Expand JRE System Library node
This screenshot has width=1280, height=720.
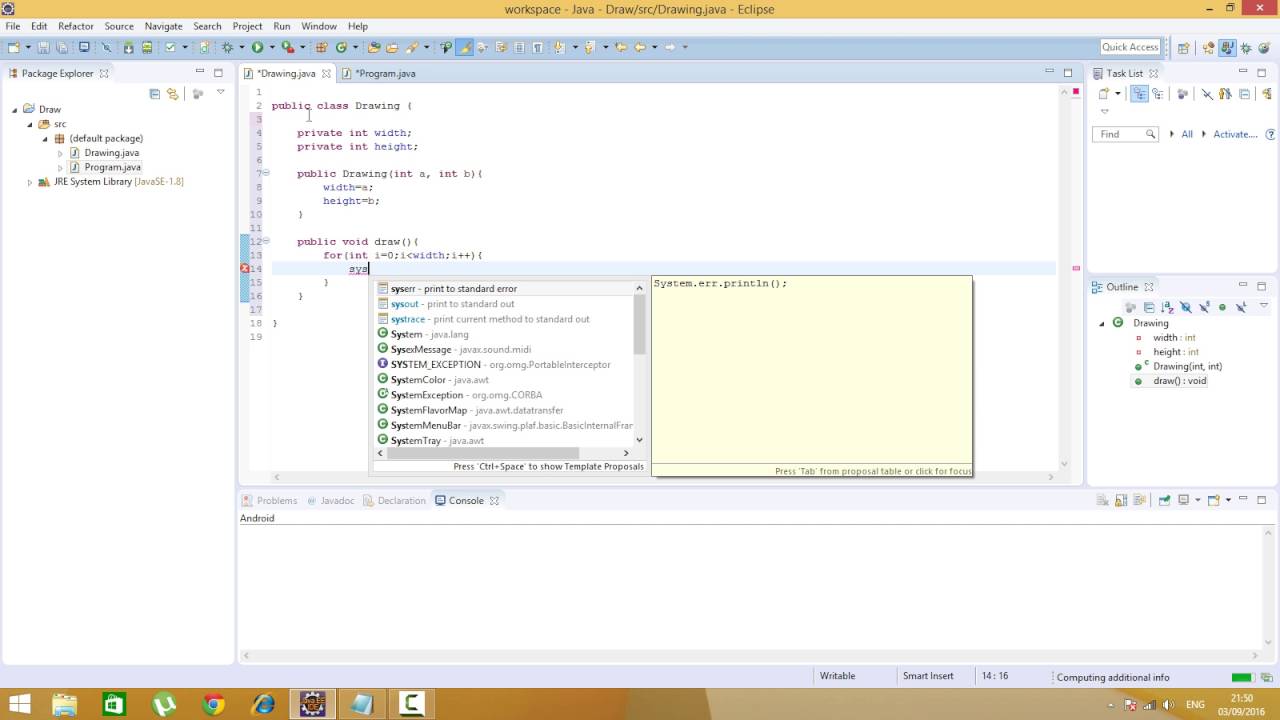click(30, 182)
